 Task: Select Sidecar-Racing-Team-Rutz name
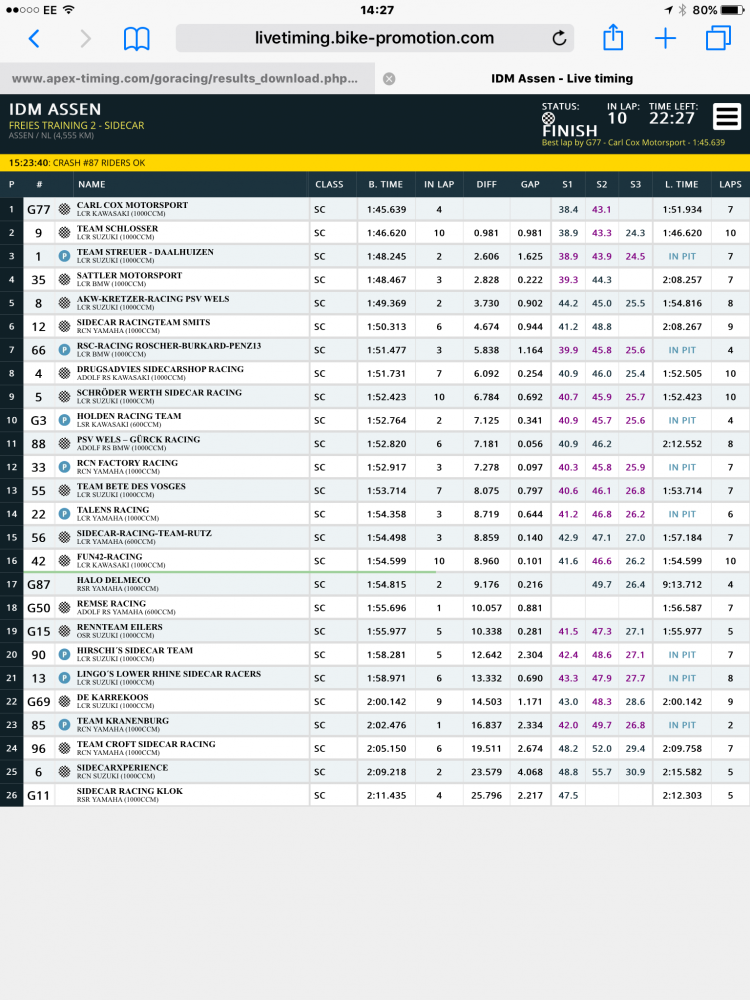tap(144, 533)
